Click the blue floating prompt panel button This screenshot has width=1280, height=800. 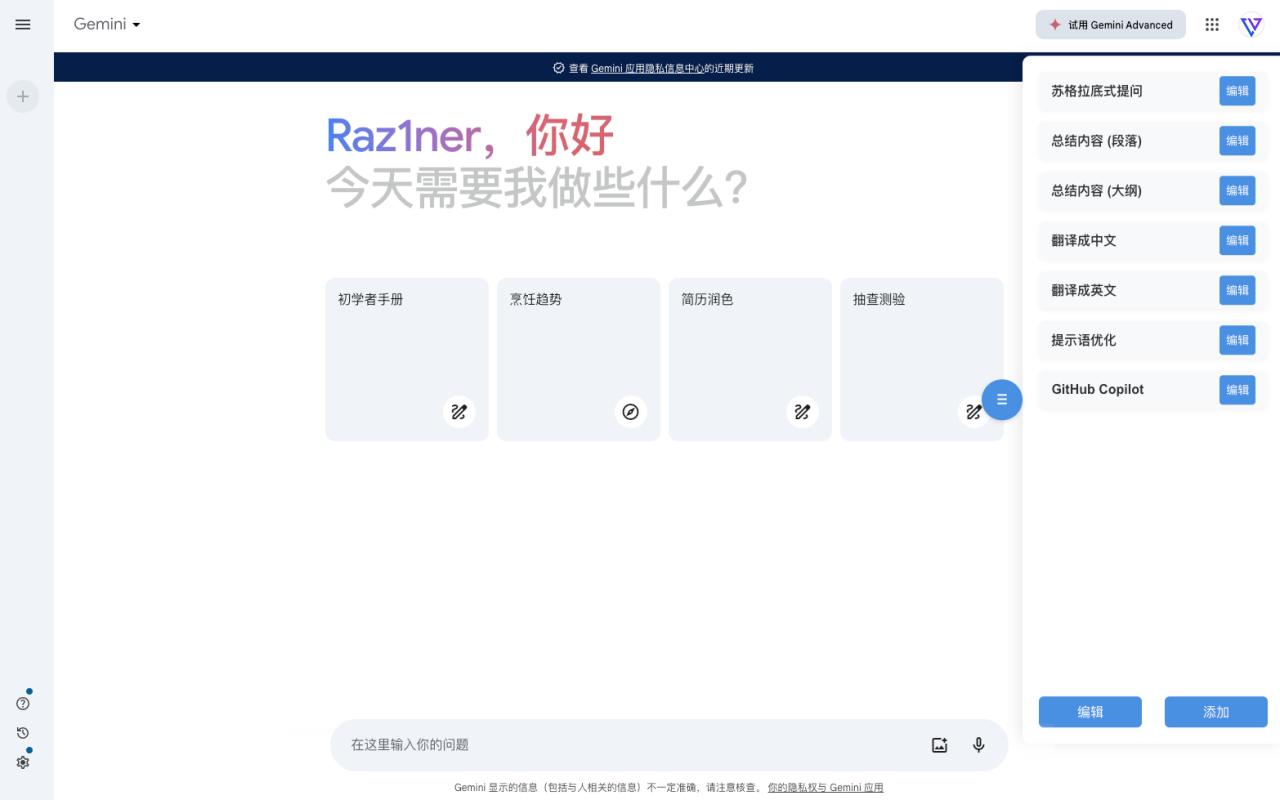1002,399
